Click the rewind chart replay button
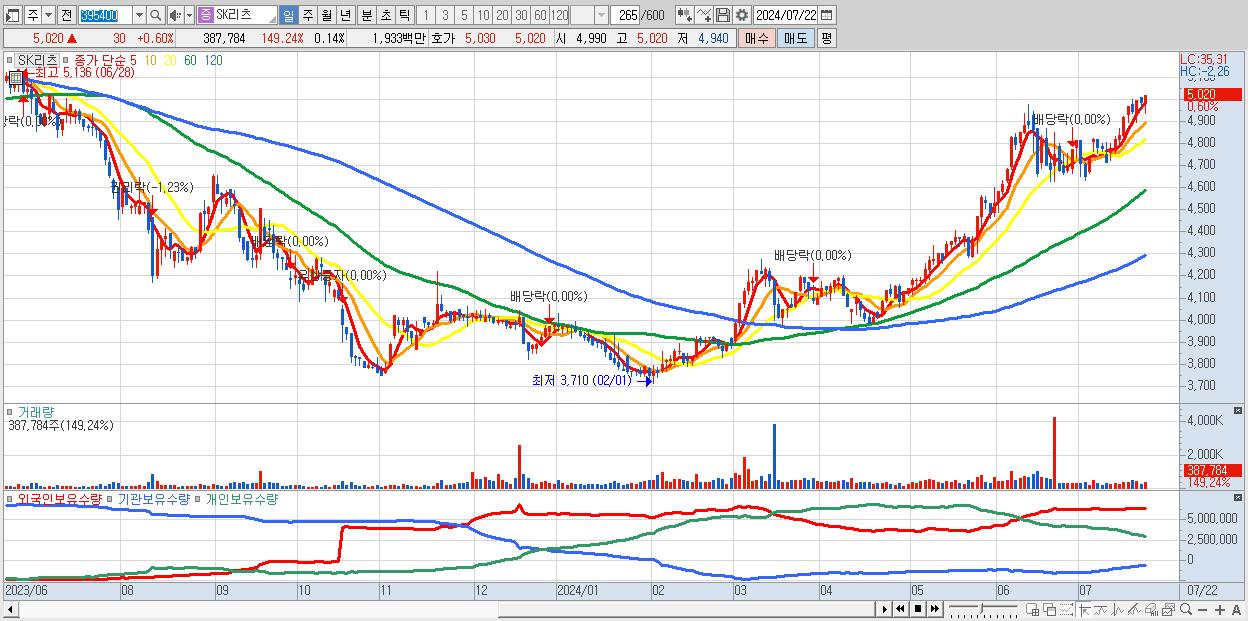The width and height of the screenshot is (1248, 621). pos(900,609)
